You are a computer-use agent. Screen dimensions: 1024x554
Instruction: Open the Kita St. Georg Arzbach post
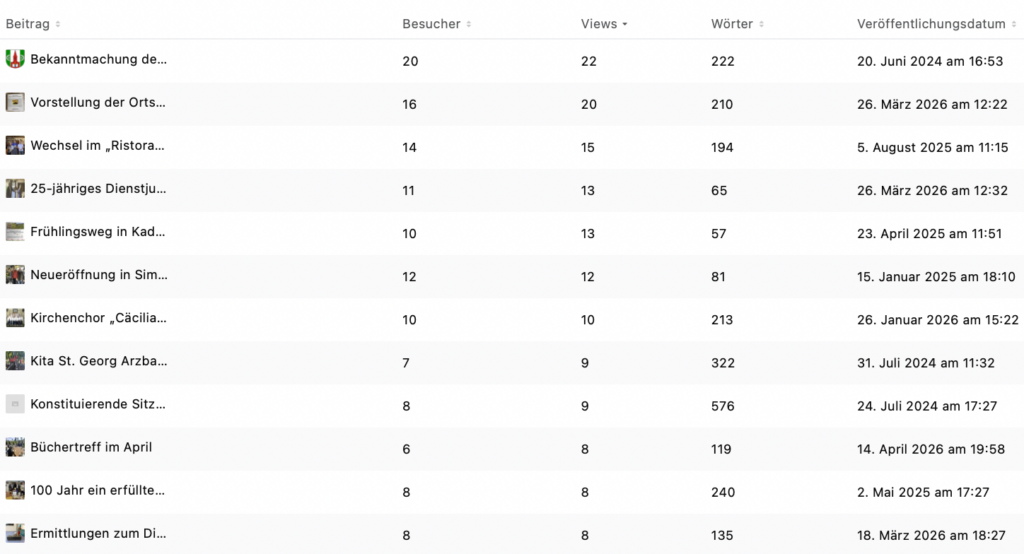pyautogui.click(x=99, y=362)
